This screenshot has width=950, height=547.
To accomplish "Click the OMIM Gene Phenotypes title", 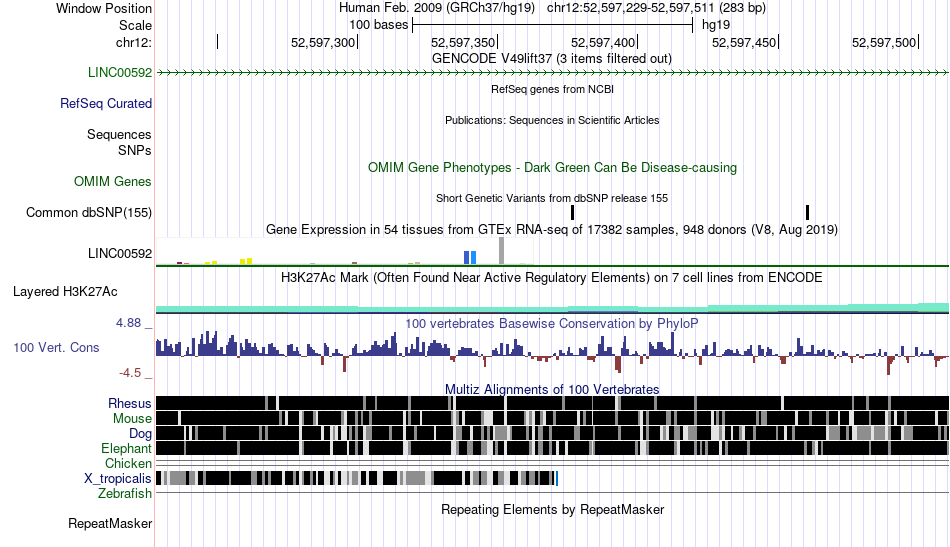I will [552, 168].
